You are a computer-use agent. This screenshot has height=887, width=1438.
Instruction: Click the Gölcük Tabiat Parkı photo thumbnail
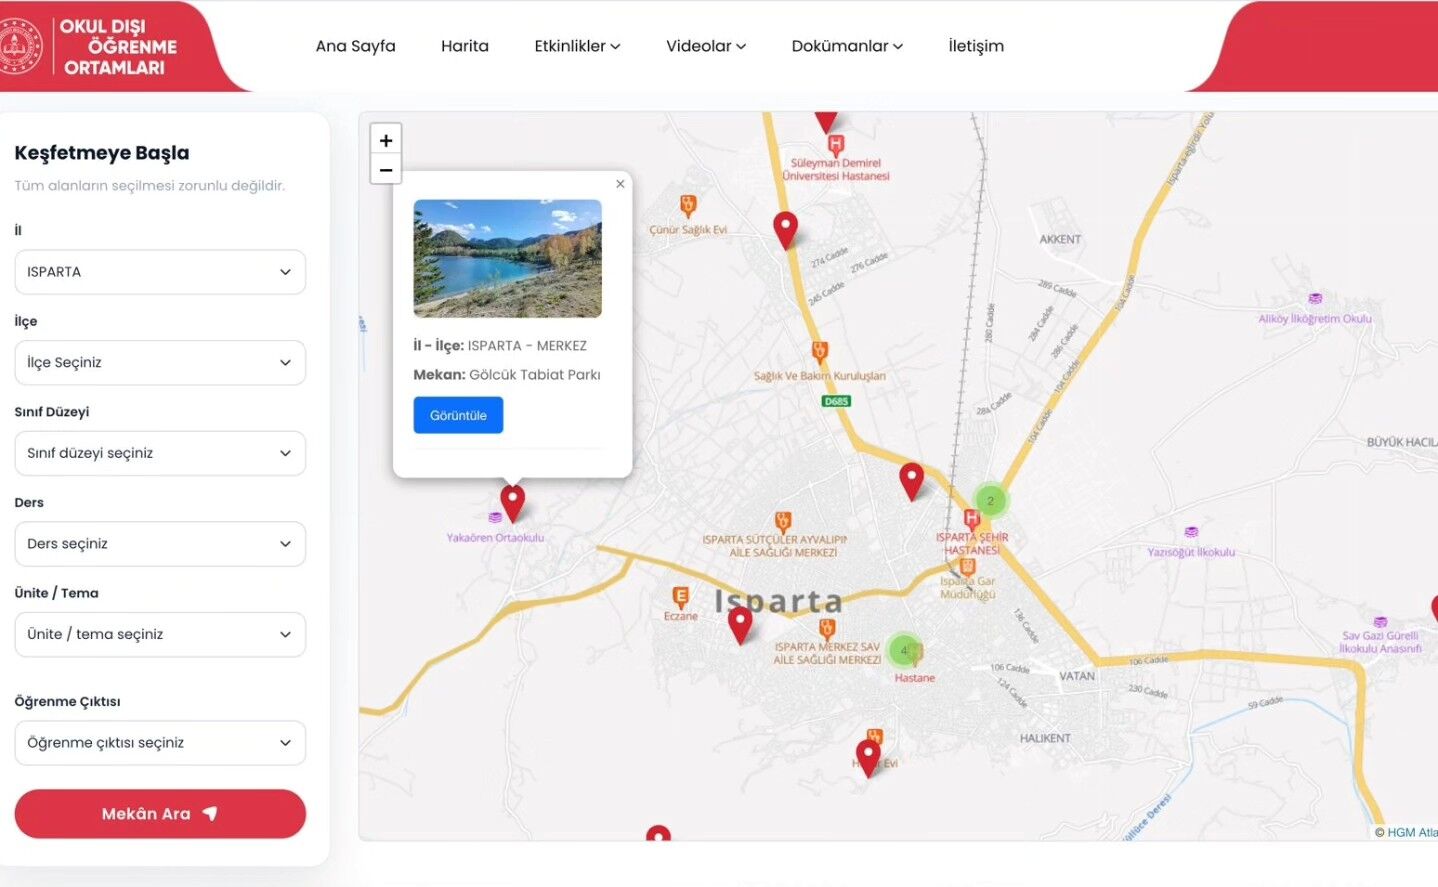point(508,258)
